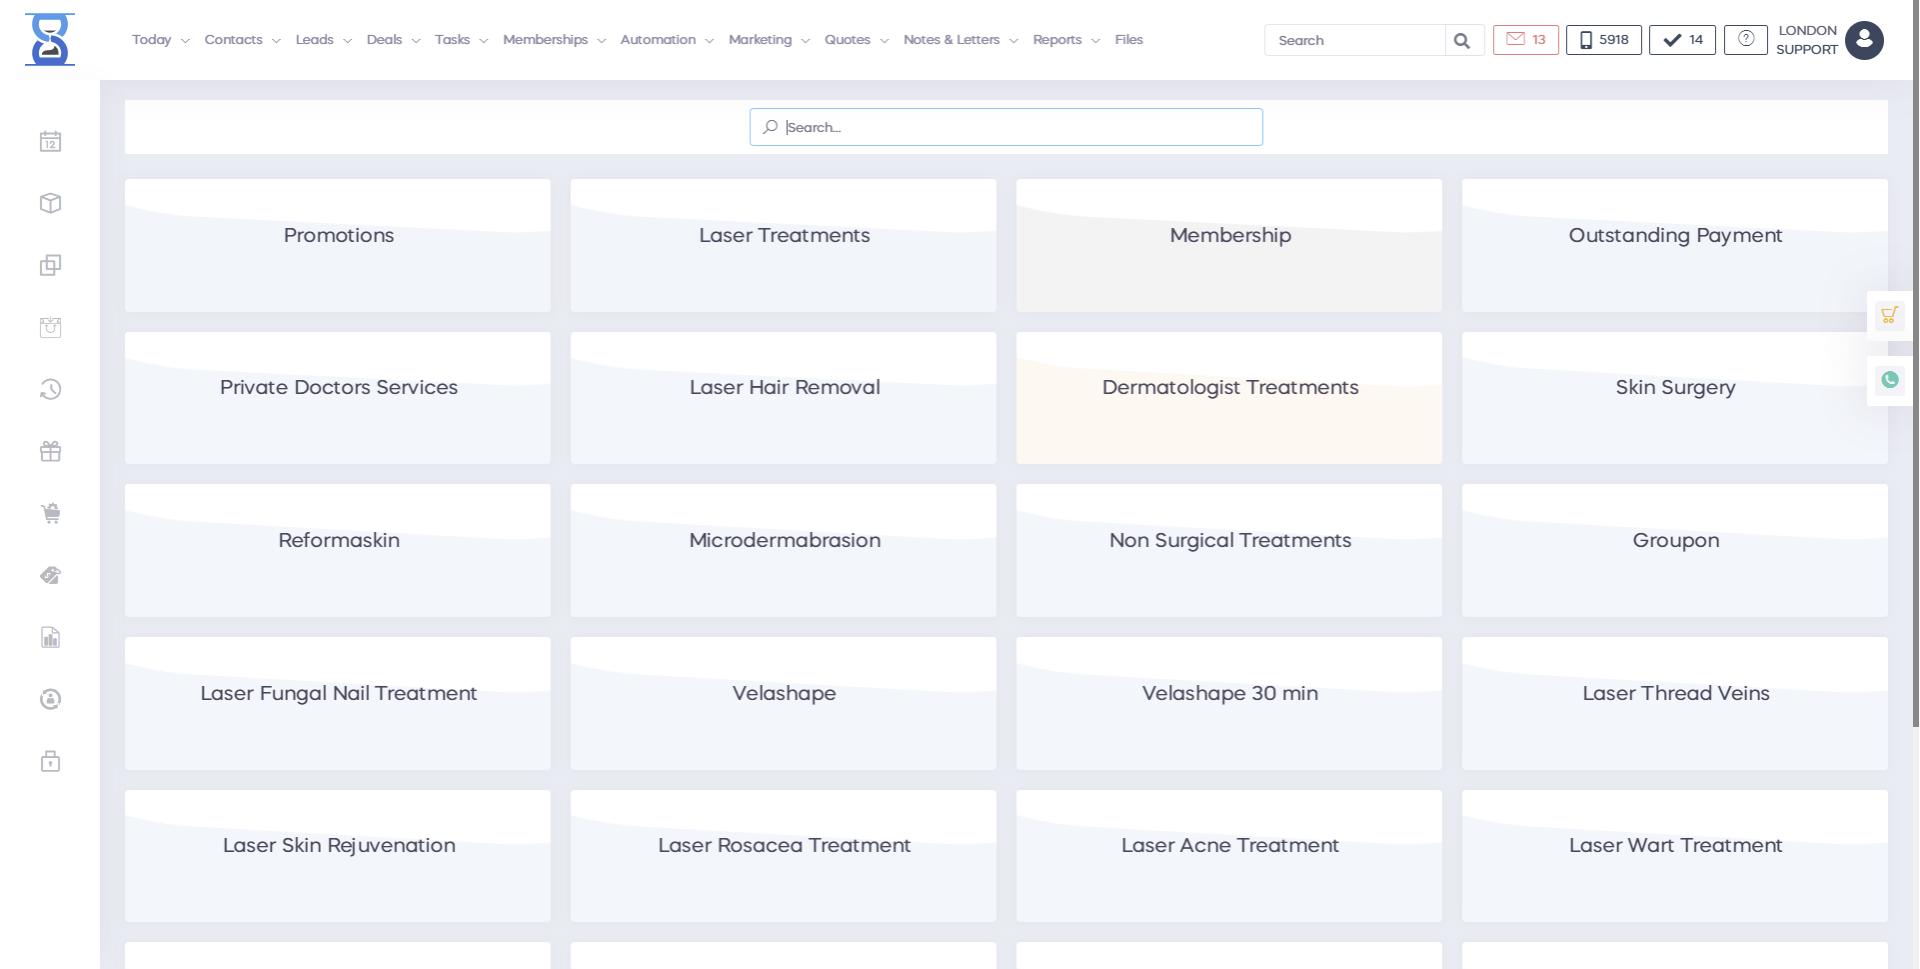Viewport: 1920px width, 969px height.
Task: Open the calendar icon in the left sidebar
Action: 50,142
